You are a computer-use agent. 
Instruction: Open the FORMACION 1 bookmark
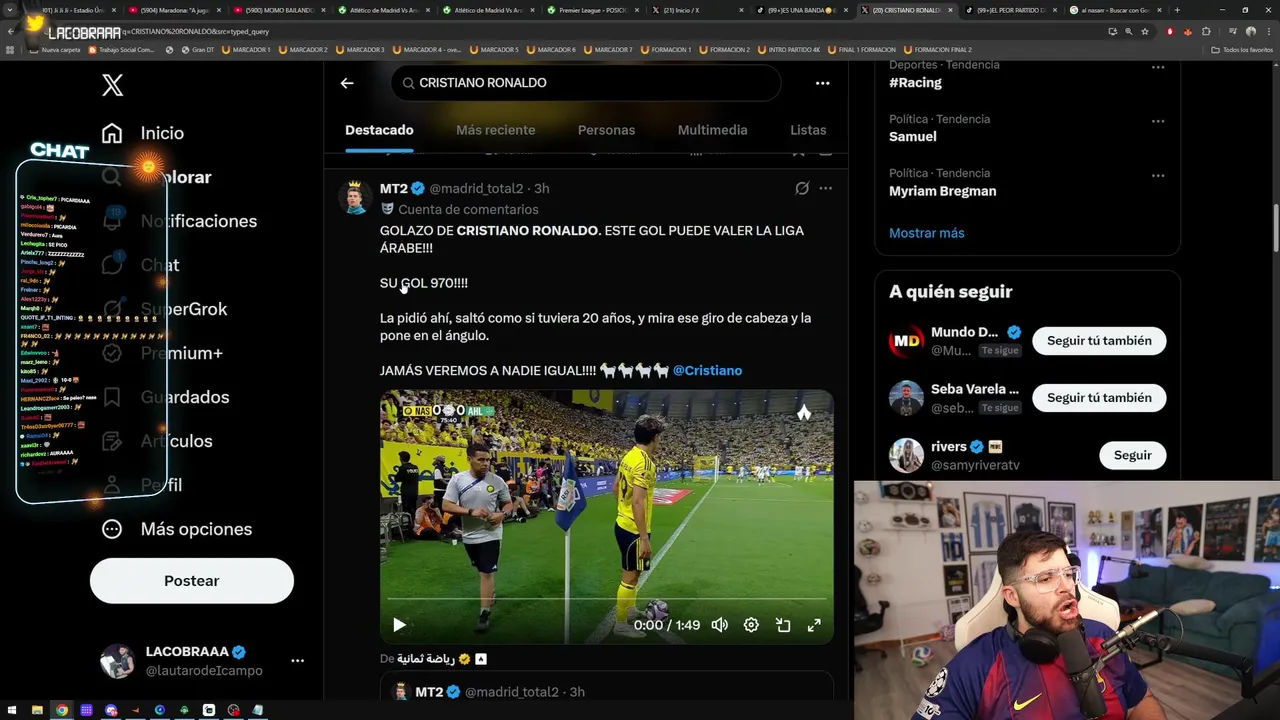pyautogui.click(x=664, y=49)
